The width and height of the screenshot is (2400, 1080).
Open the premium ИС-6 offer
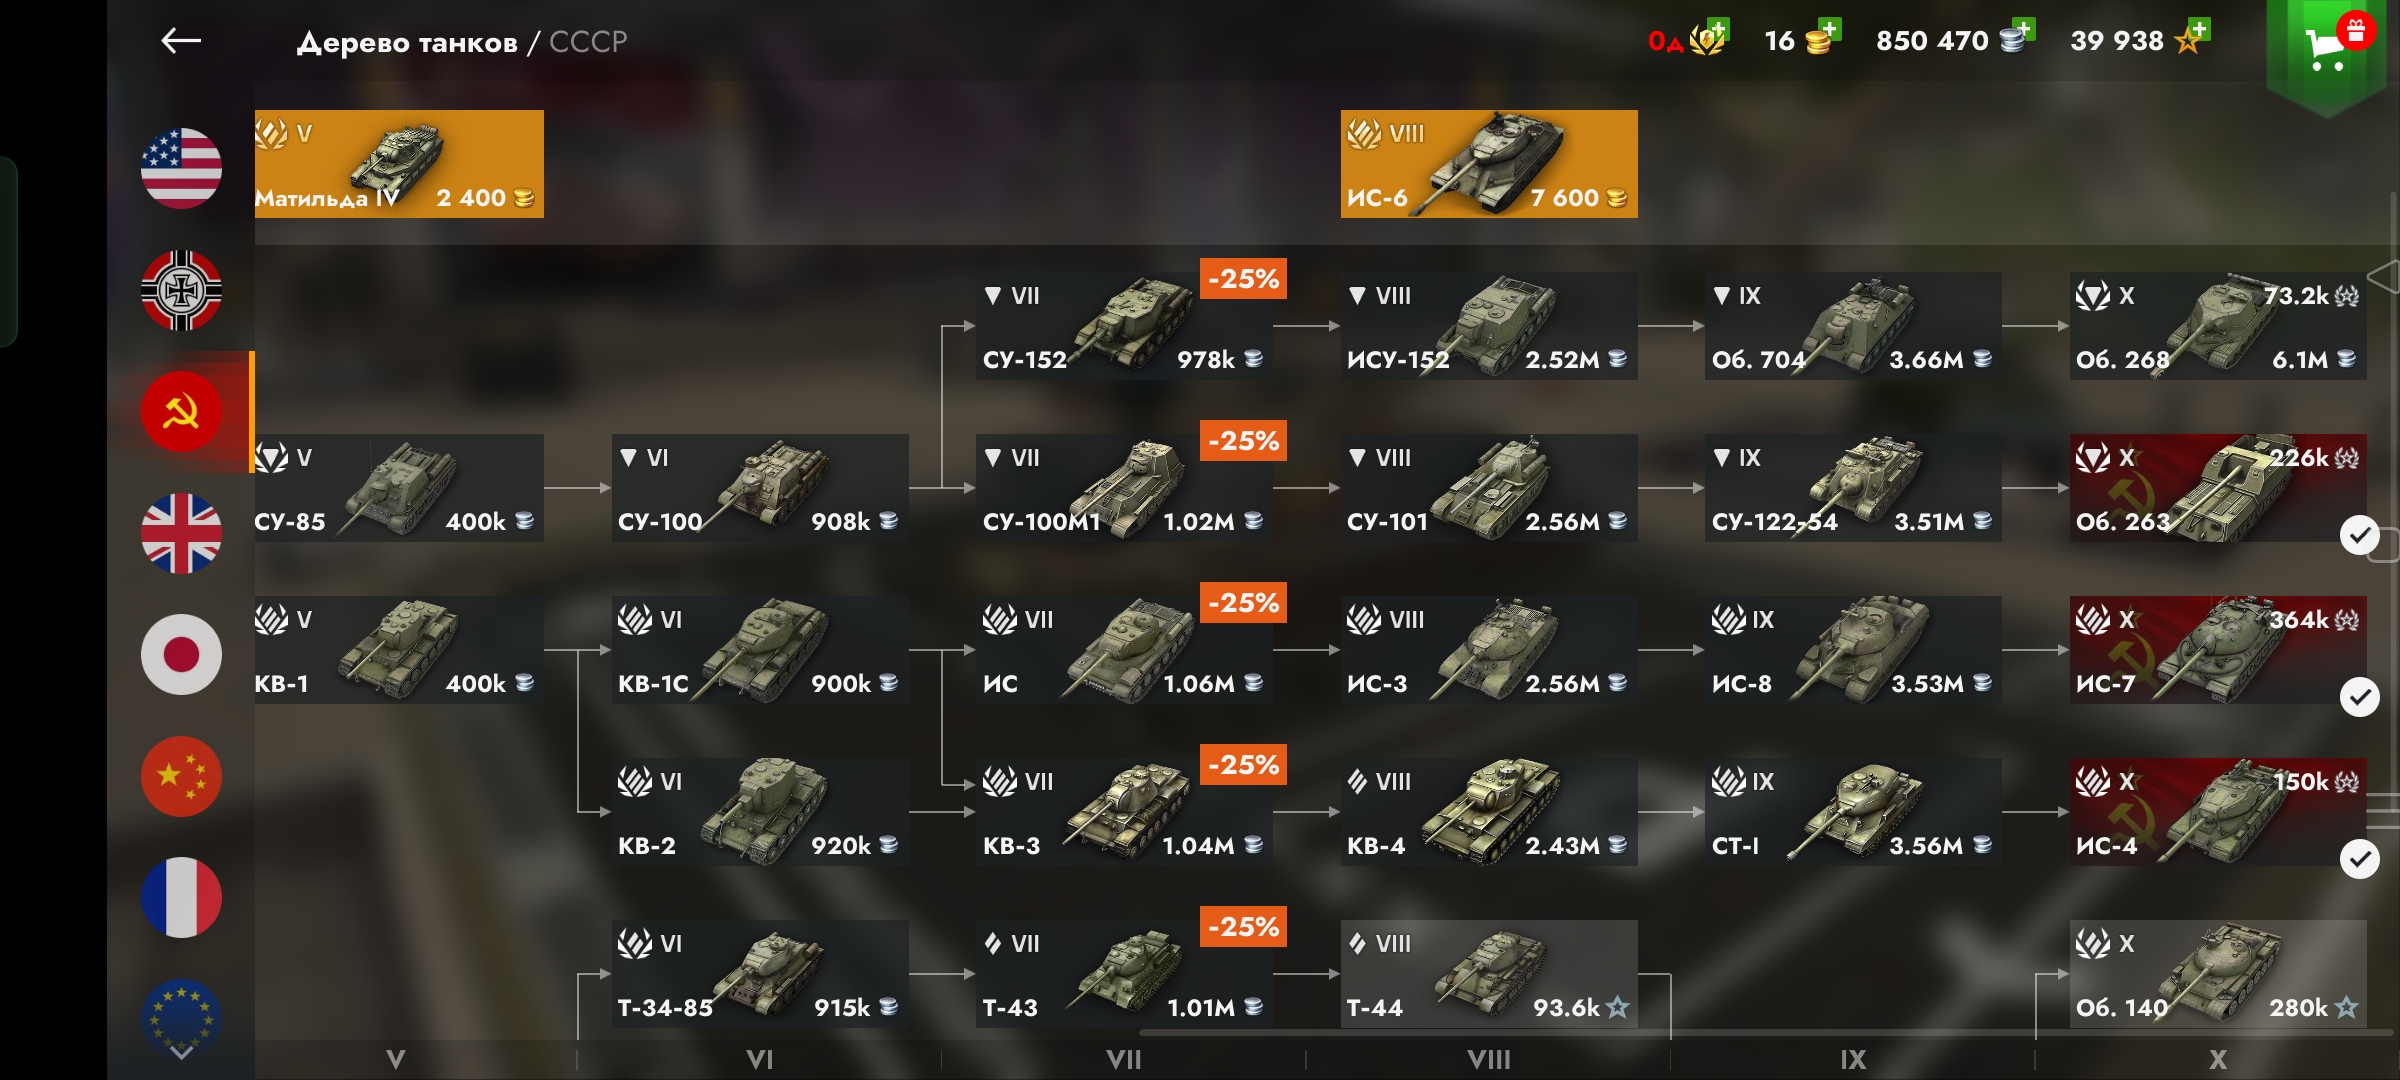click(1489, 164)
